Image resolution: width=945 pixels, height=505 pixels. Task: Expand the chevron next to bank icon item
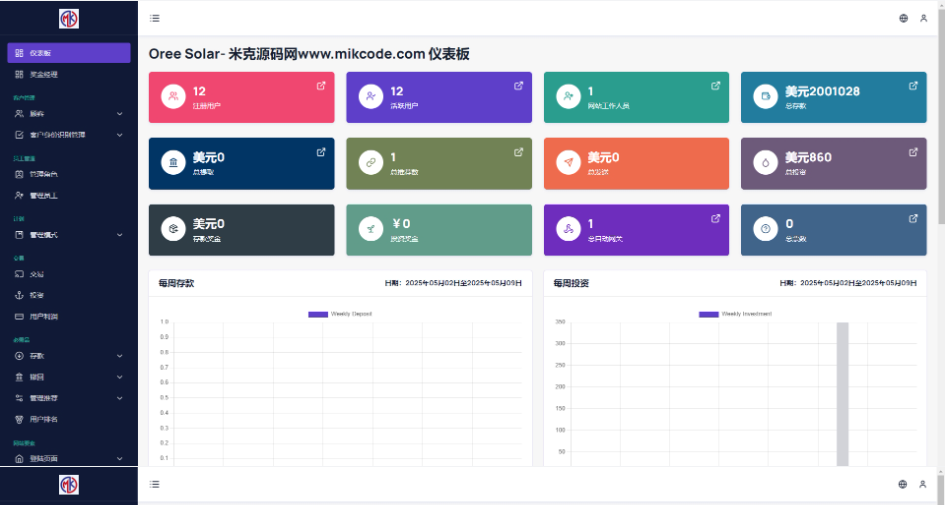click(x=119, y=377)
